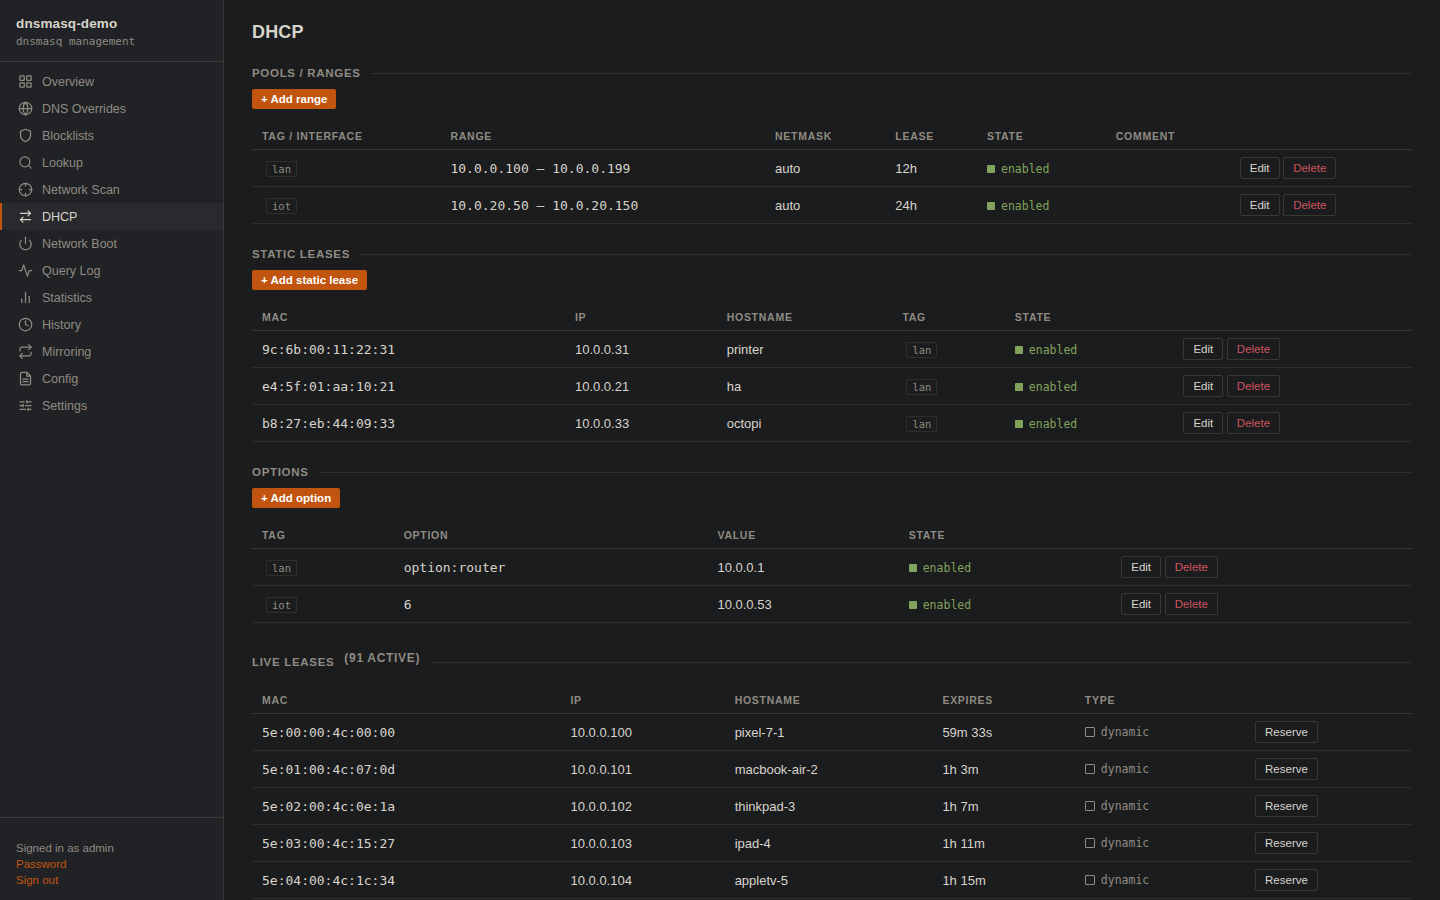Edit the printer static lease

1203,349
